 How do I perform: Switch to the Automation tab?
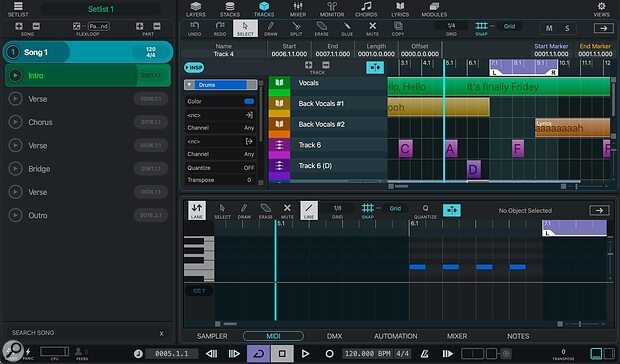[x=395, y=336]
